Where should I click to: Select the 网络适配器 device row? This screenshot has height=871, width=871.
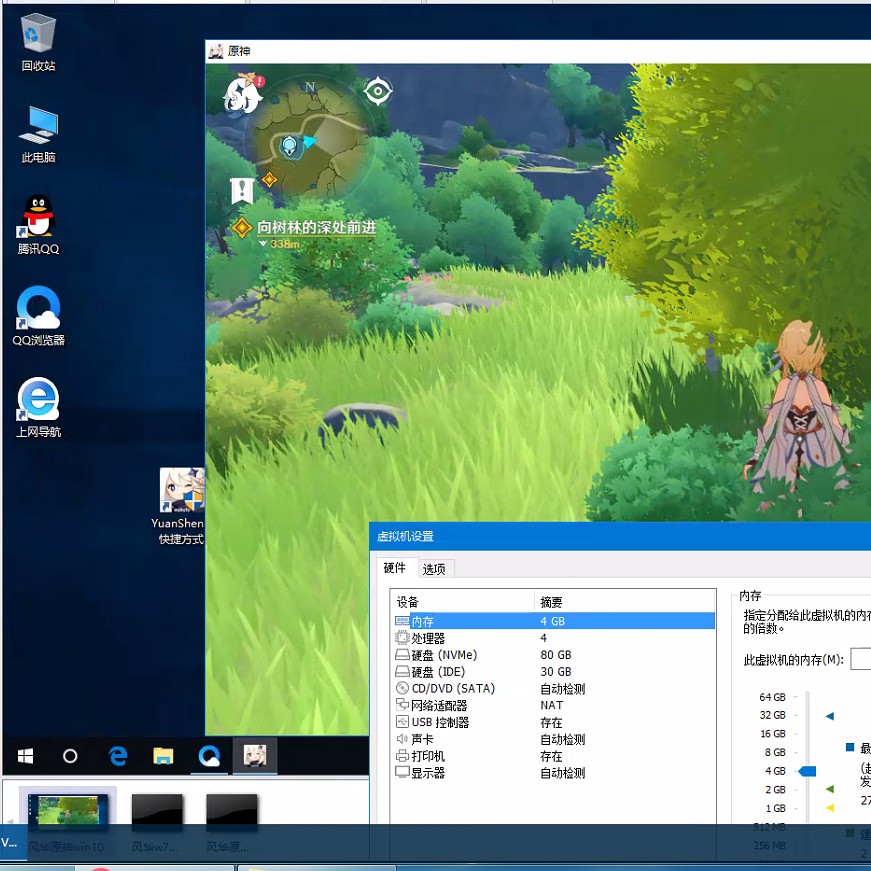click(554, 705)
